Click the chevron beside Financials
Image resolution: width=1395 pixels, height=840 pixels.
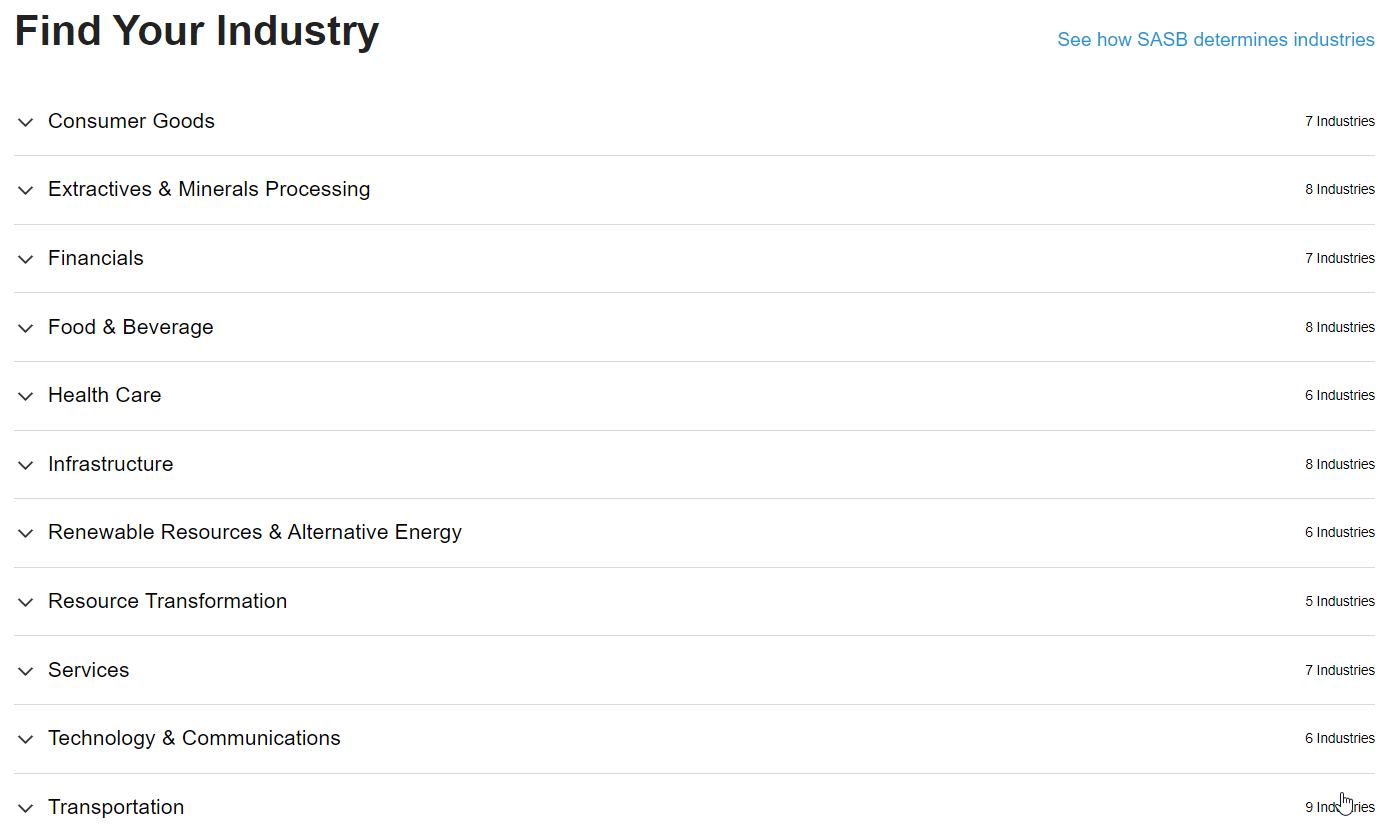click(x=26, y=259)
